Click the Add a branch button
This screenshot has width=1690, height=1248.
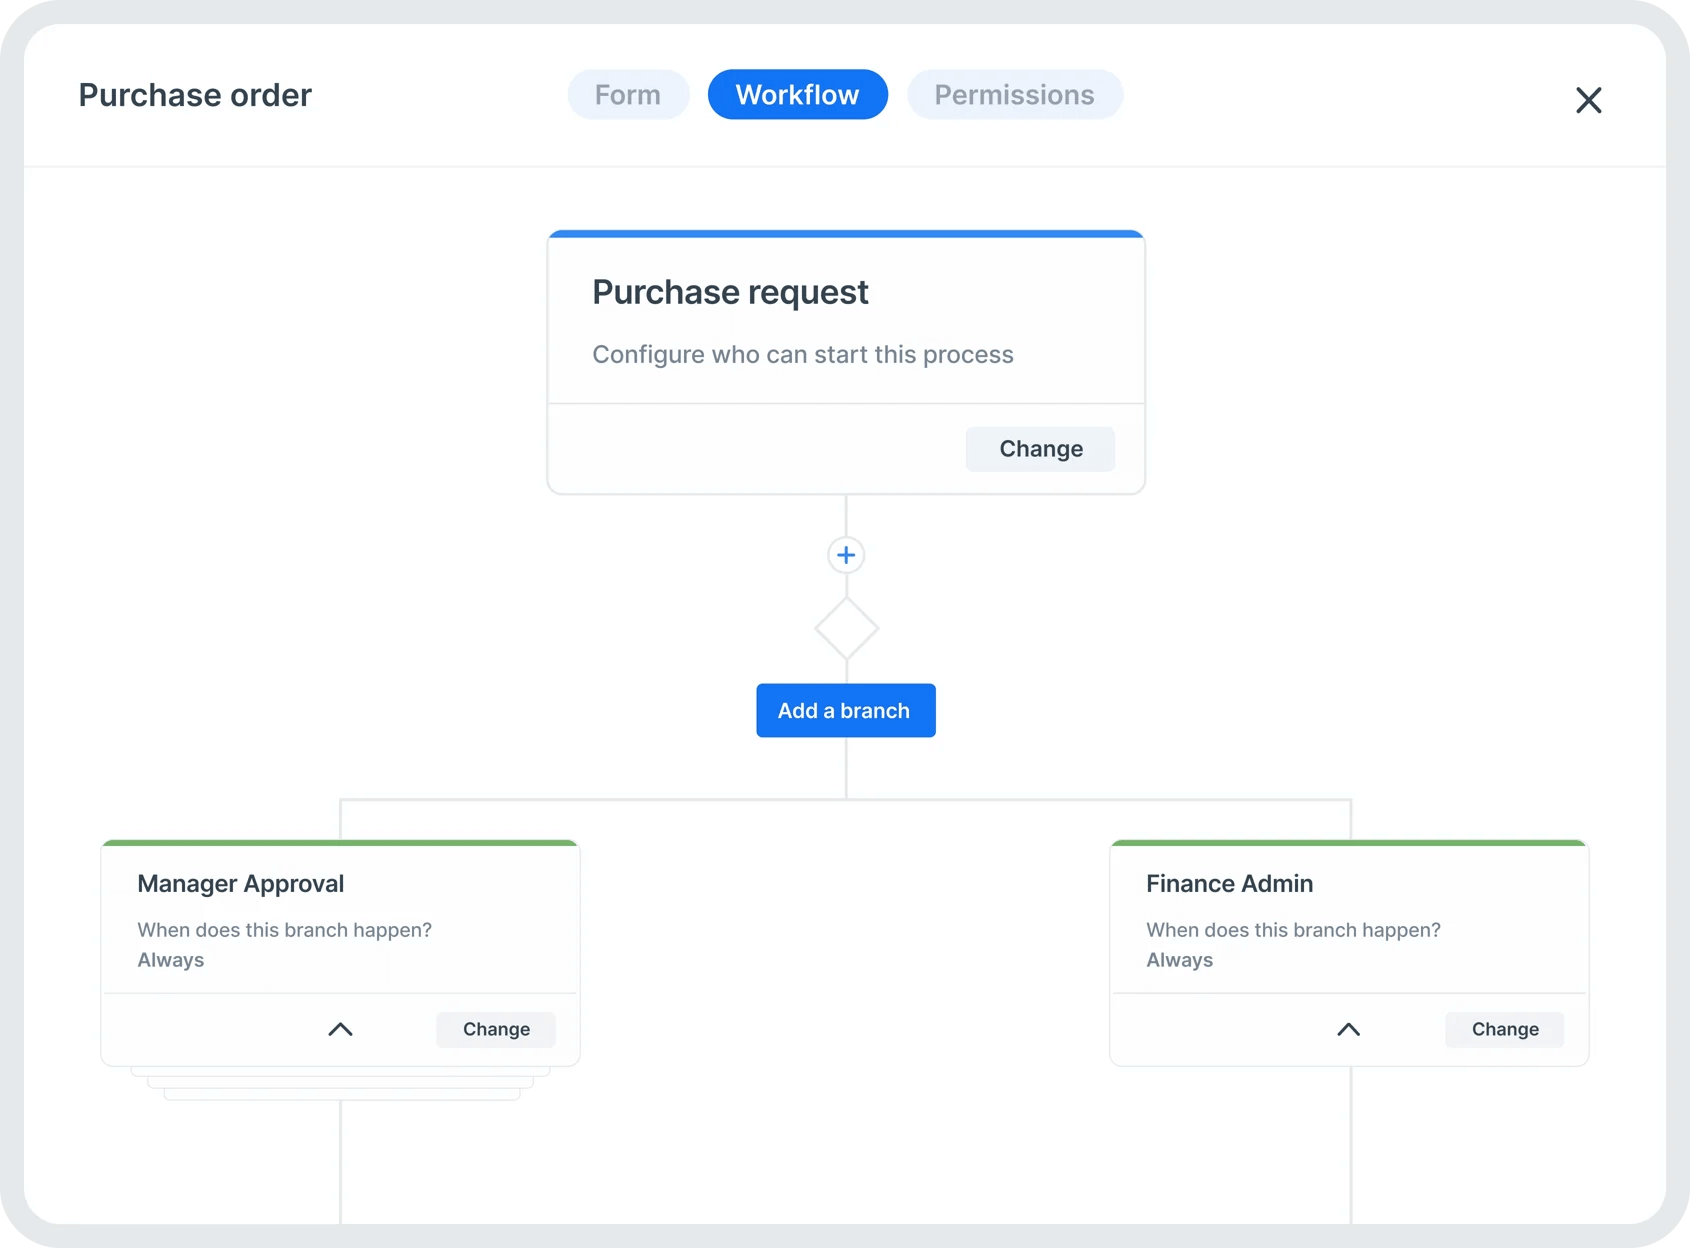pyautogui.click(x=845, y=711)
